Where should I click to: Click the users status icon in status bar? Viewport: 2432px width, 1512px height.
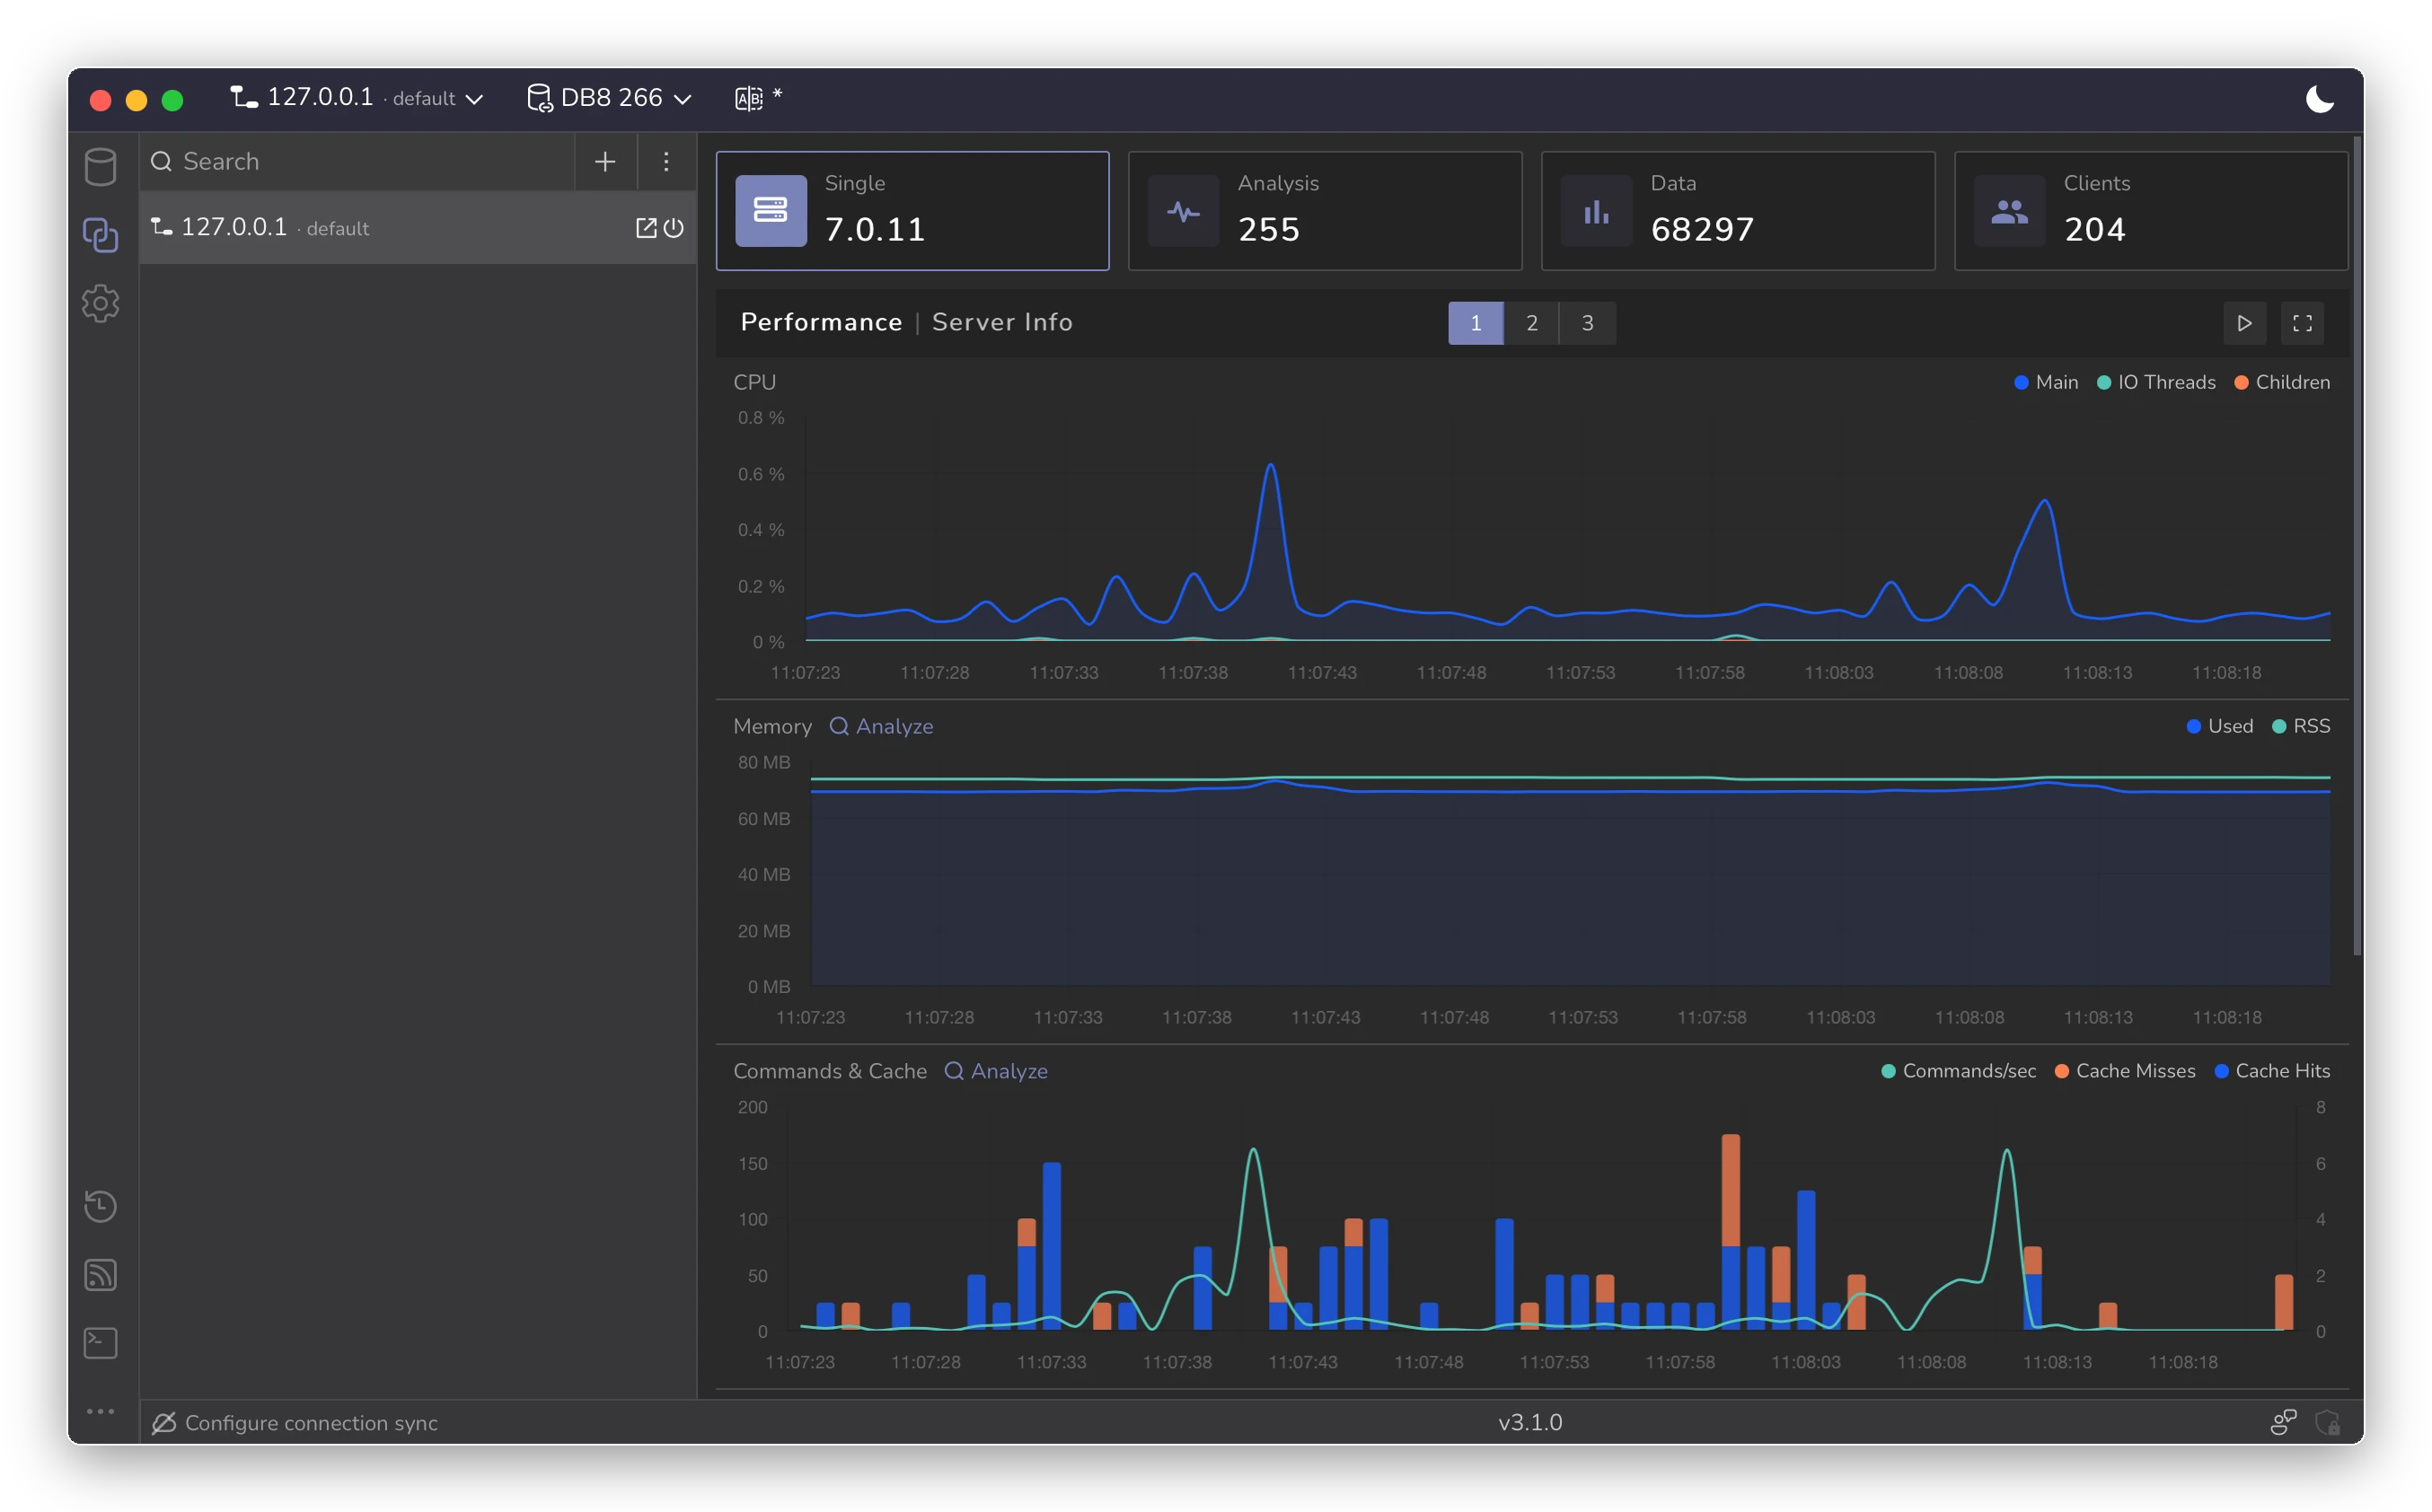click(2284, 1422)
